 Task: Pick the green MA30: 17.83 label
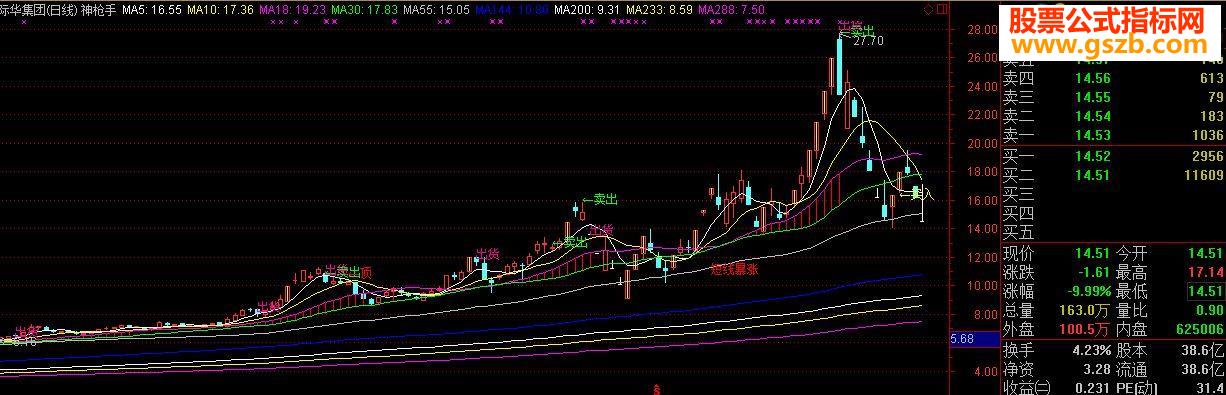click(x=364, y=8)
